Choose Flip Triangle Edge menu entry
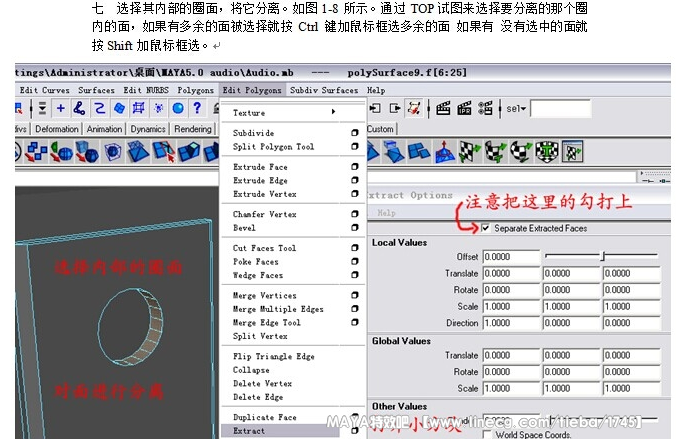676x439 pixels. (273, 356)
